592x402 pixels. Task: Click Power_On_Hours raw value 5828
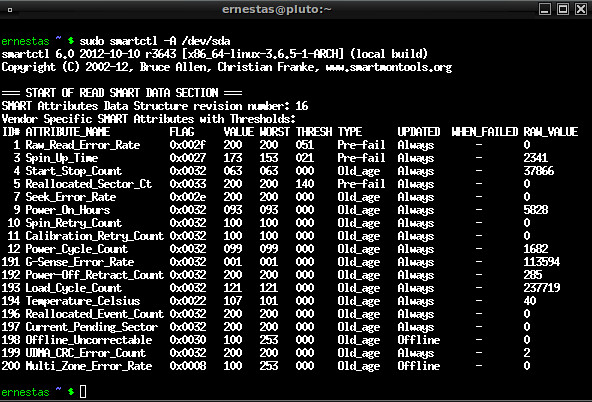click(535, 210)
